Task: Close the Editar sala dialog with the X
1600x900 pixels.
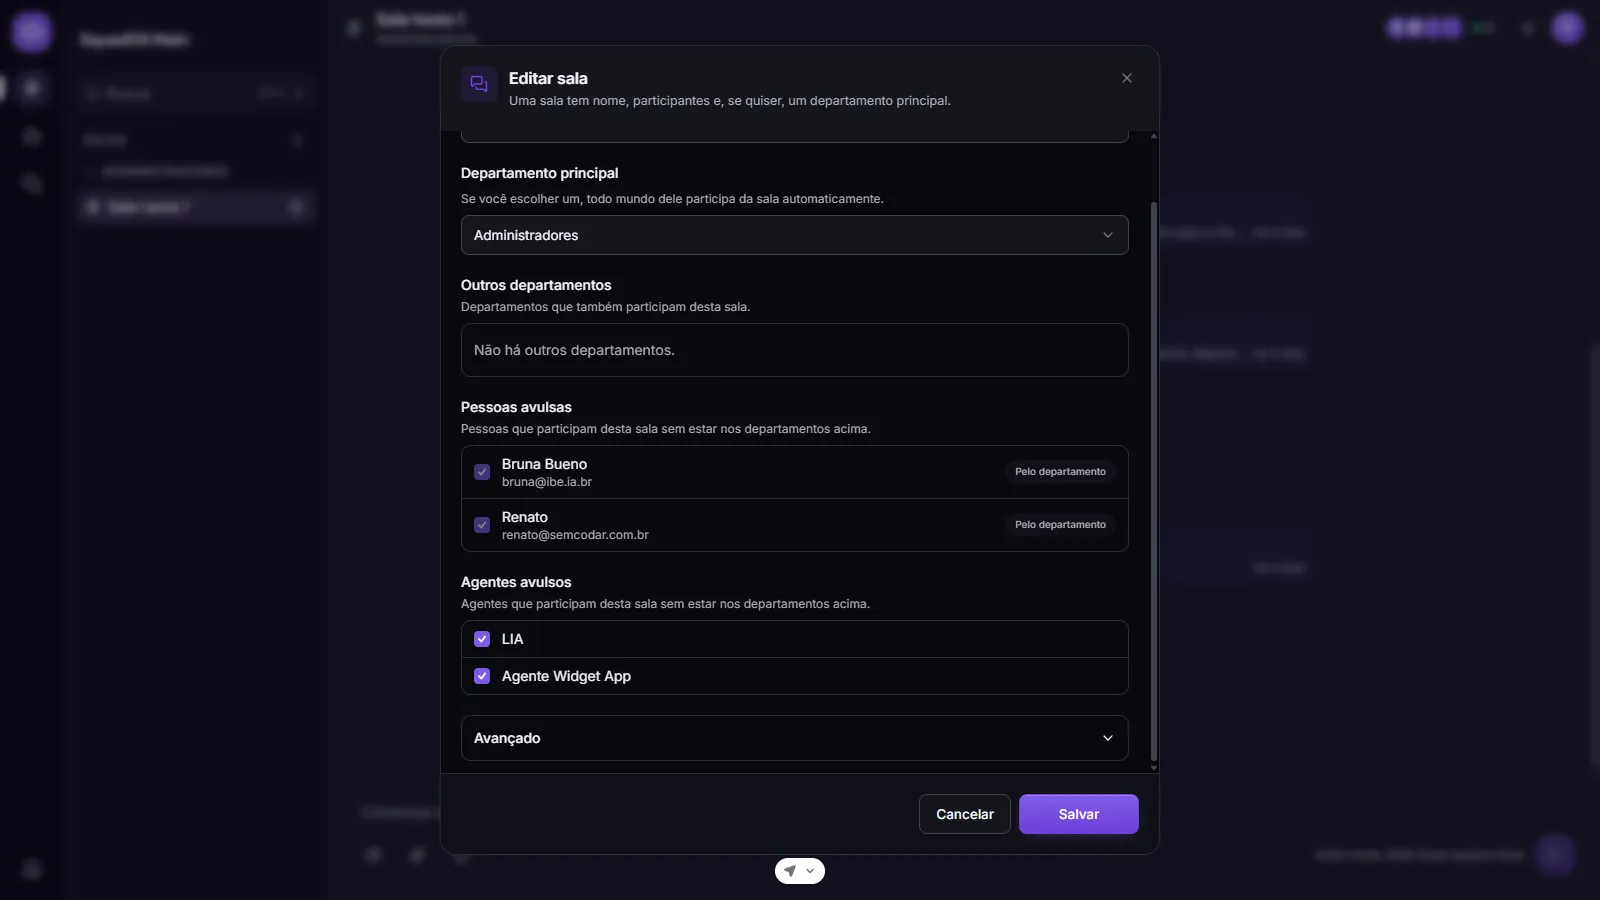Action: [x=1127, y=78]
